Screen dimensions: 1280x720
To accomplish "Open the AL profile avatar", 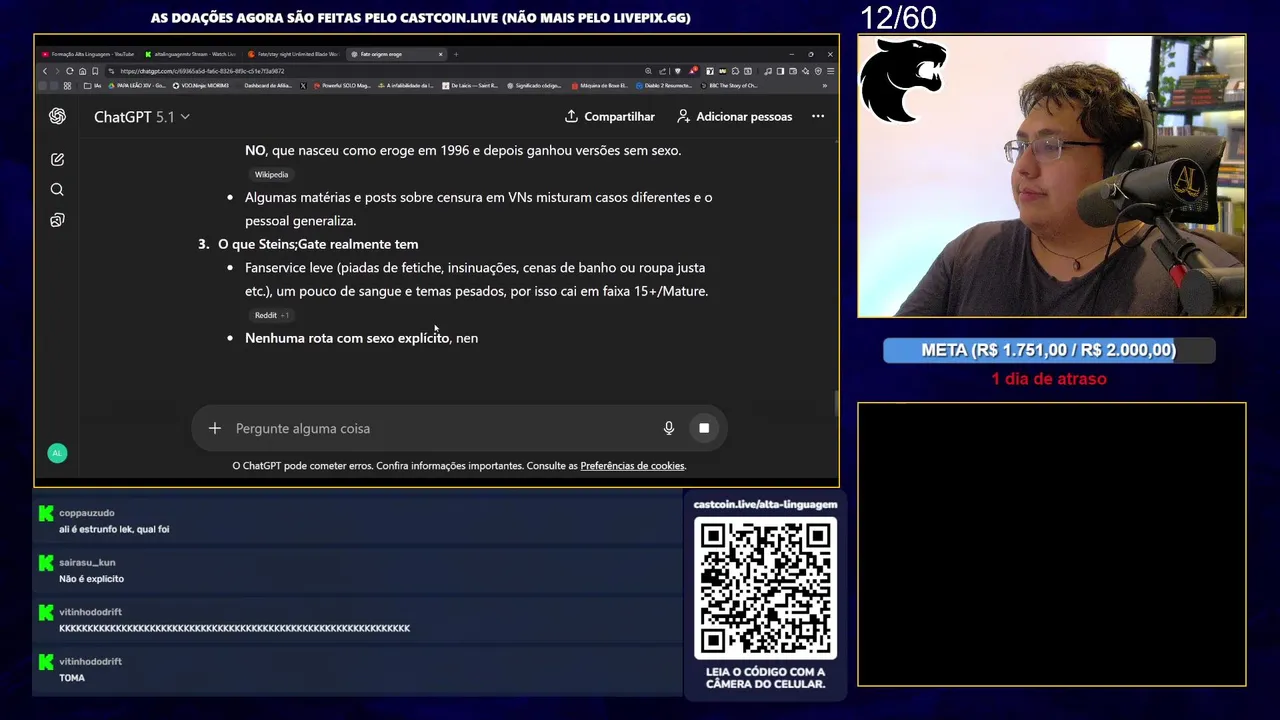I will 57,453.
